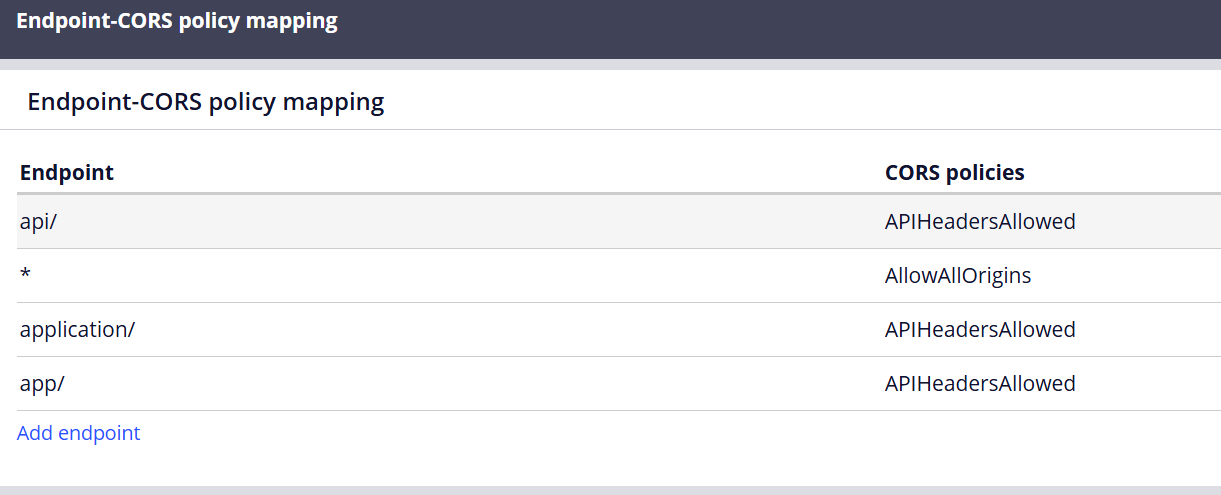Click the dark title bar heading text
This screenshot has width=1221, height=495.
(x=177, y=22)
